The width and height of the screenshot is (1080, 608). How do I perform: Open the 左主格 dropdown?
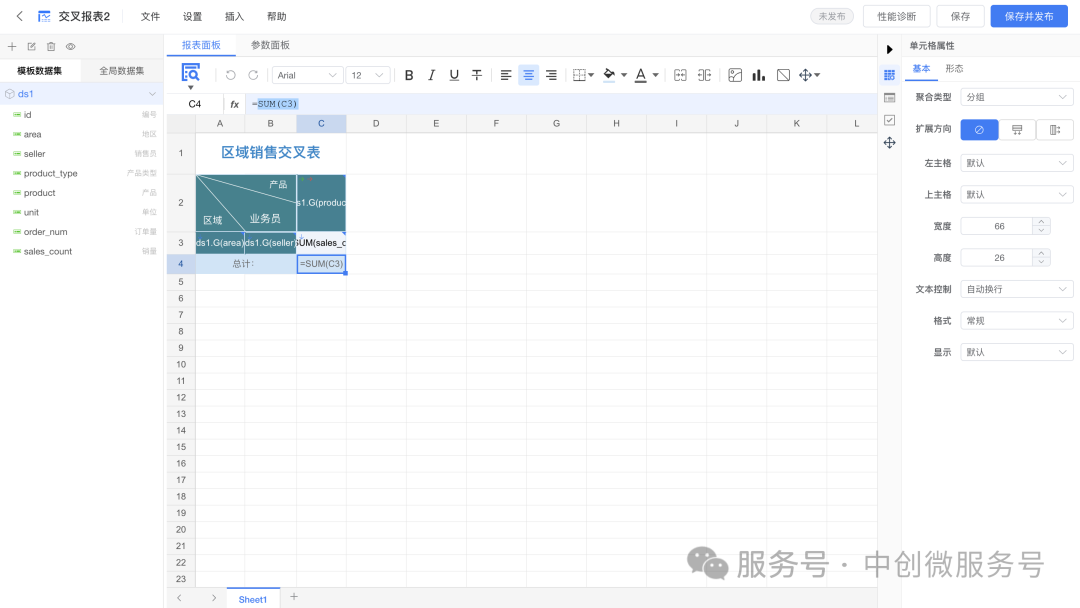pyautogui.click(x=1017, y=163)
